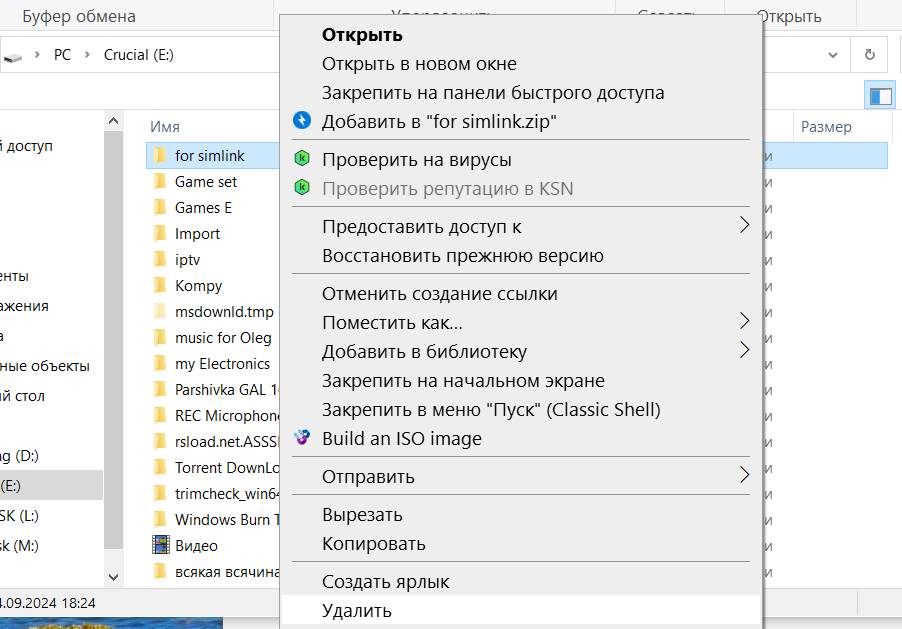Select the music for Oleg folder

(222, 338)
